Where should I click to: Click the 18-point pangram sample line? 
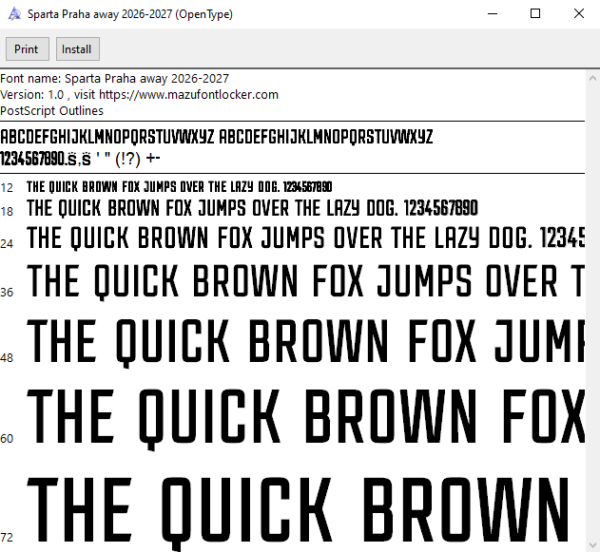tap(252, 209)
